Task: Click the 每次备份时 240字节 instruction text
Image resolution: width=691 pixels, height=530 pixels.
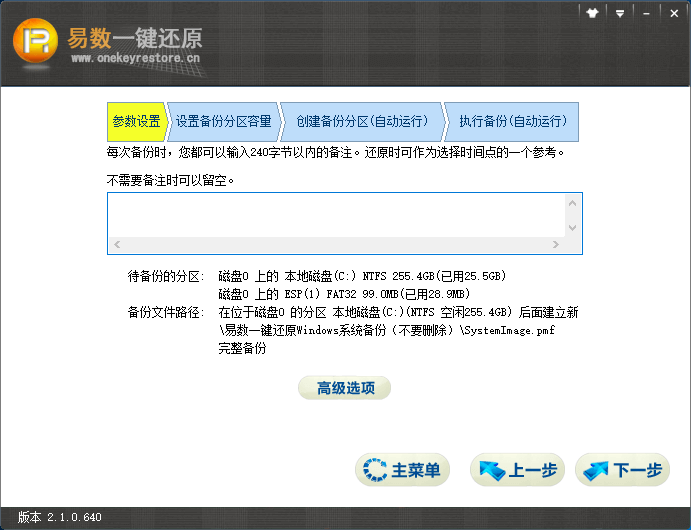Action: 335,152
